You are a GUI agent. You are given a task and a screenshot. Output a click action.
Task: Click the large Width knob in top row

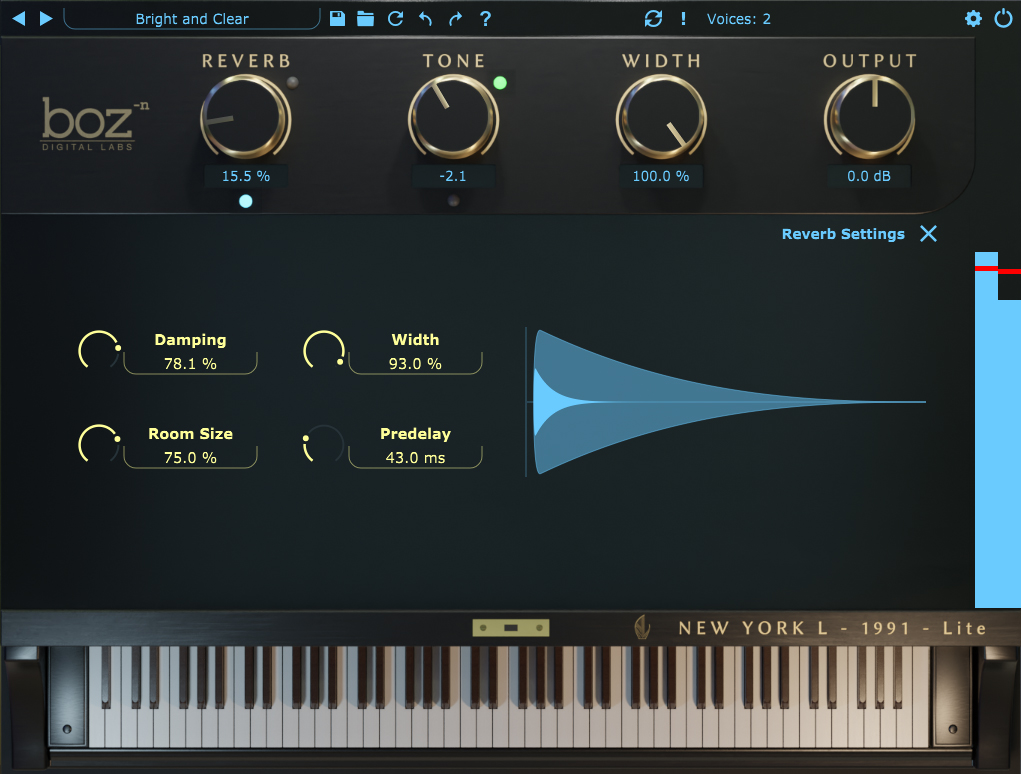coord(661,117)
